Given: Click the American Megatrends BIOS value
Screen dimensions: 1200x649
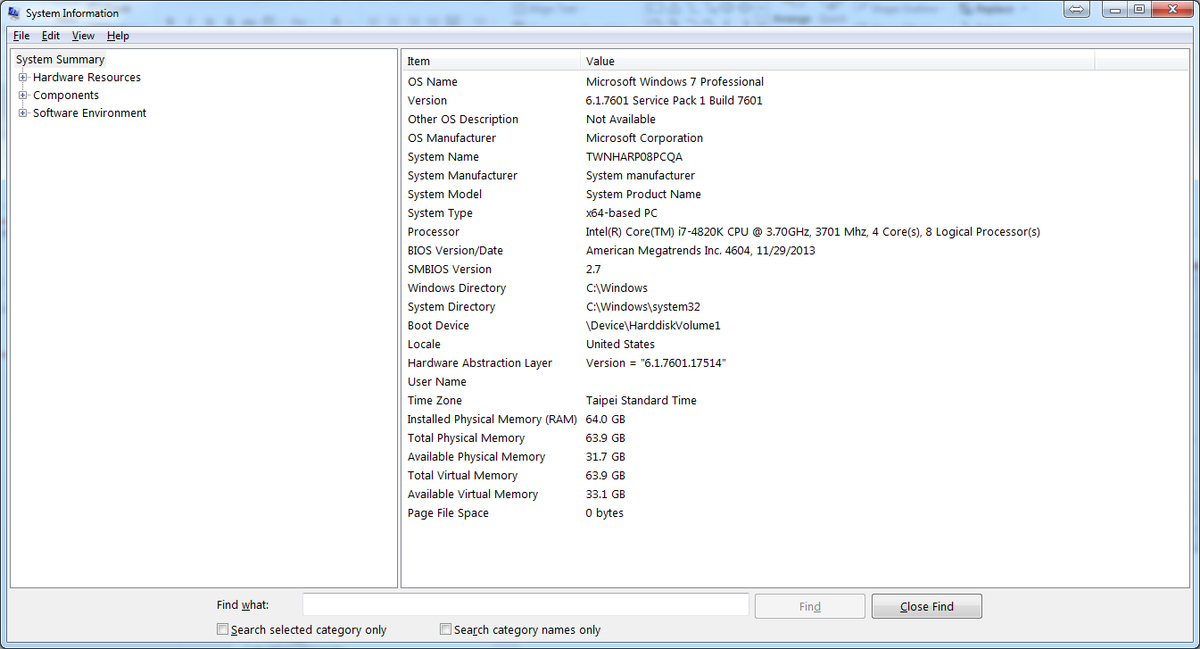Looking at the screenshot, I should 700,251.
